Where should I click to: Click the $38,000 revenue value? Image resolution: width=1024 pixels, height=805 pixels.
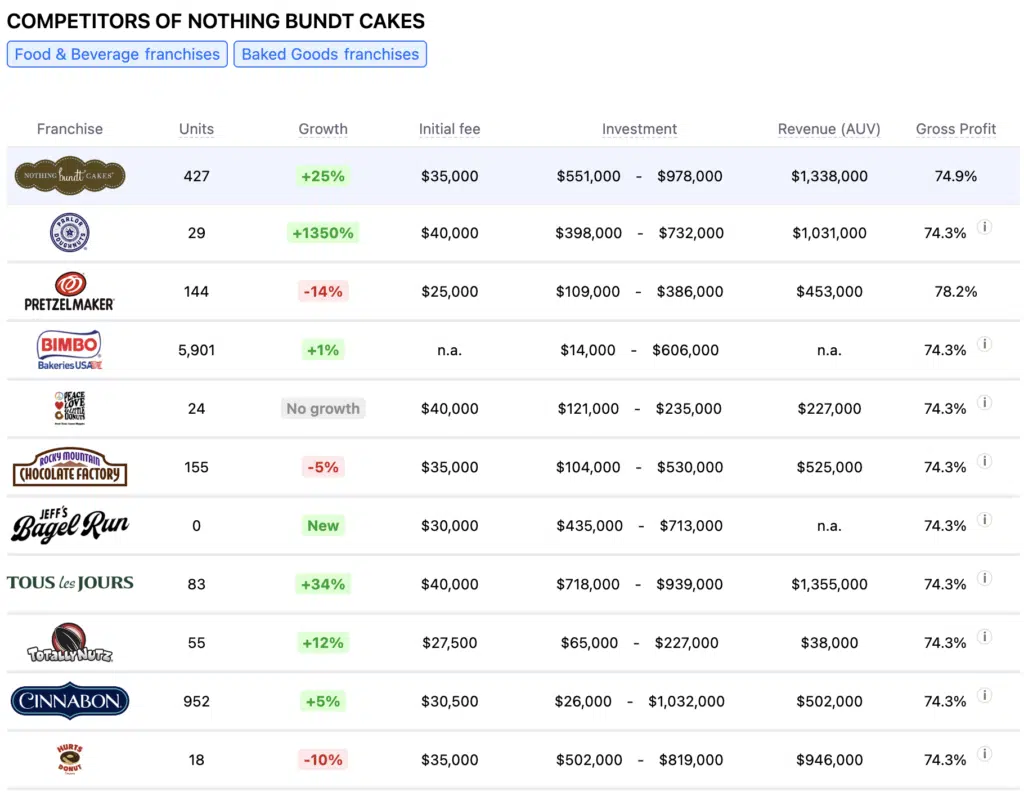tap(829, 642)
